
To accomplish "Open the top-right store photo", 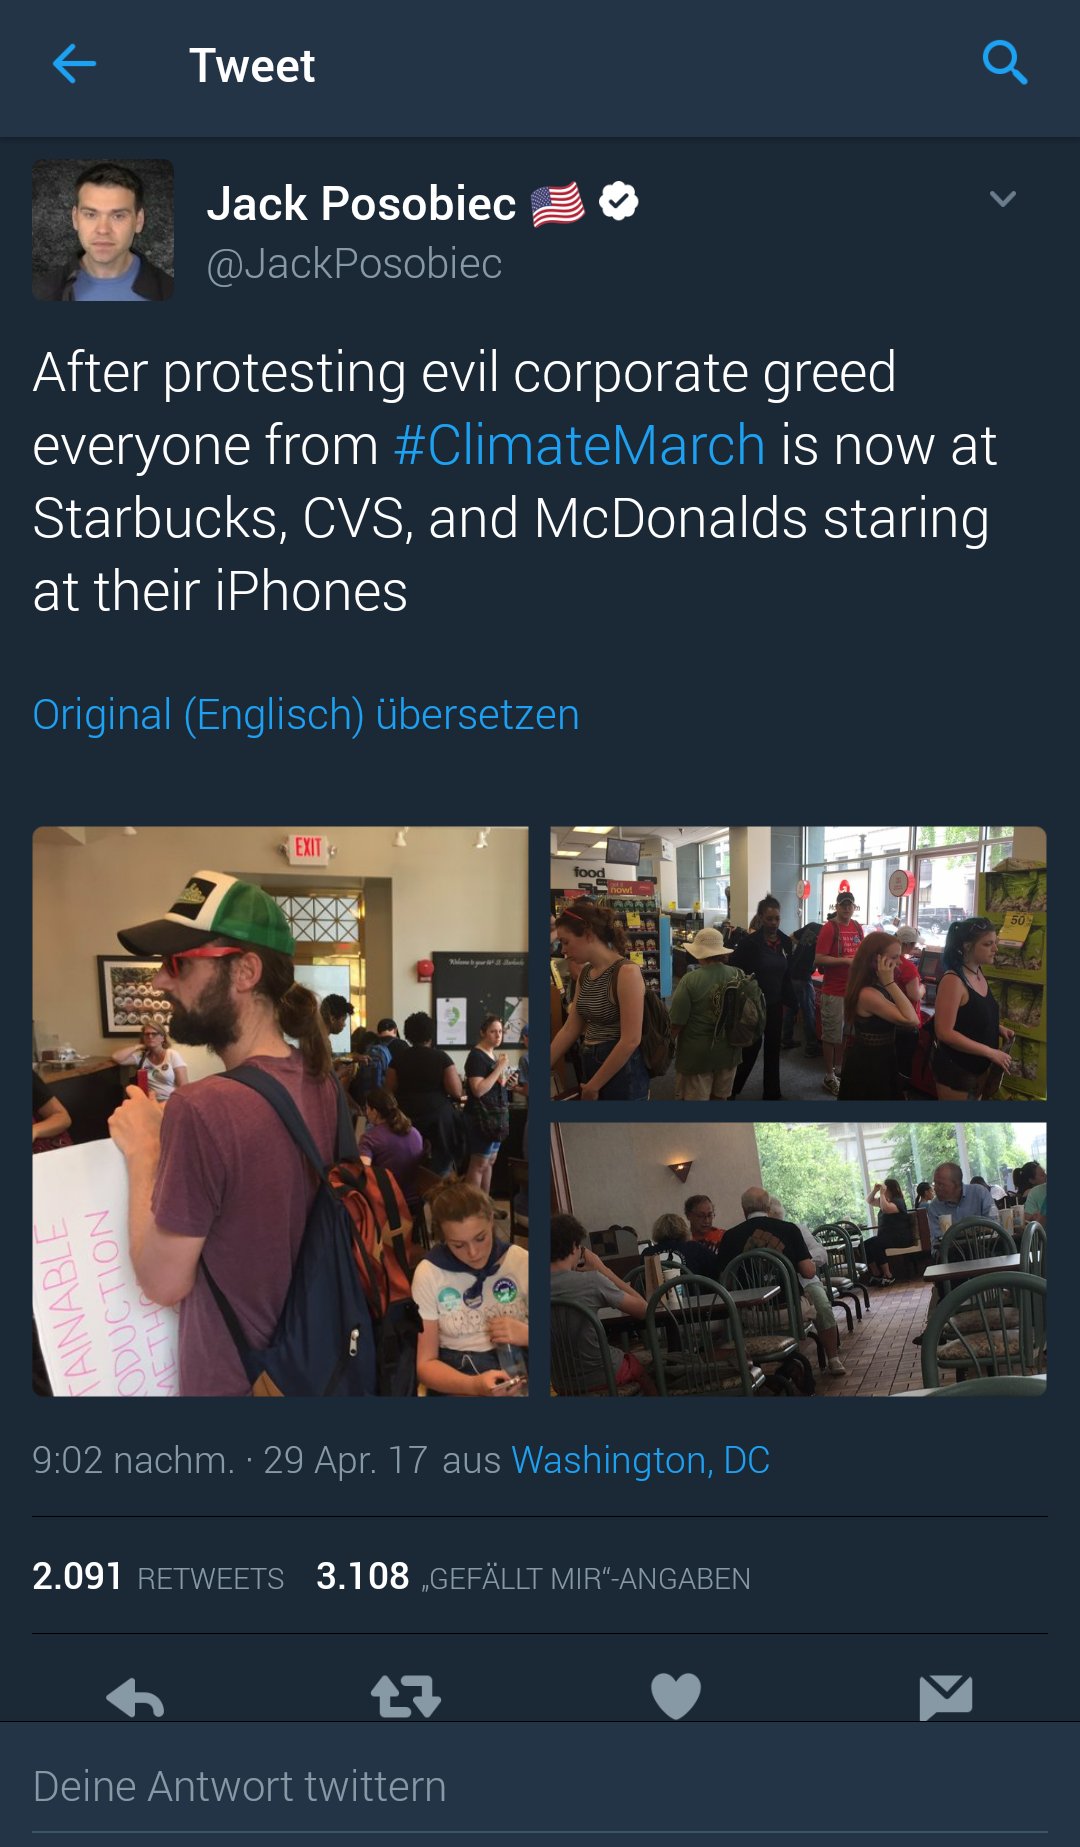I will 798,963.
